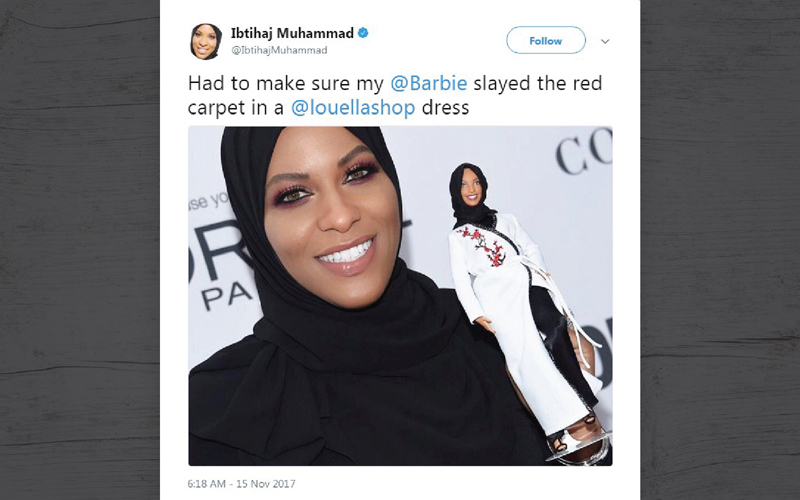Open the @Barbie mention link
The height and width of the screenshot is (500, 800).
click(x=429, y=83)
